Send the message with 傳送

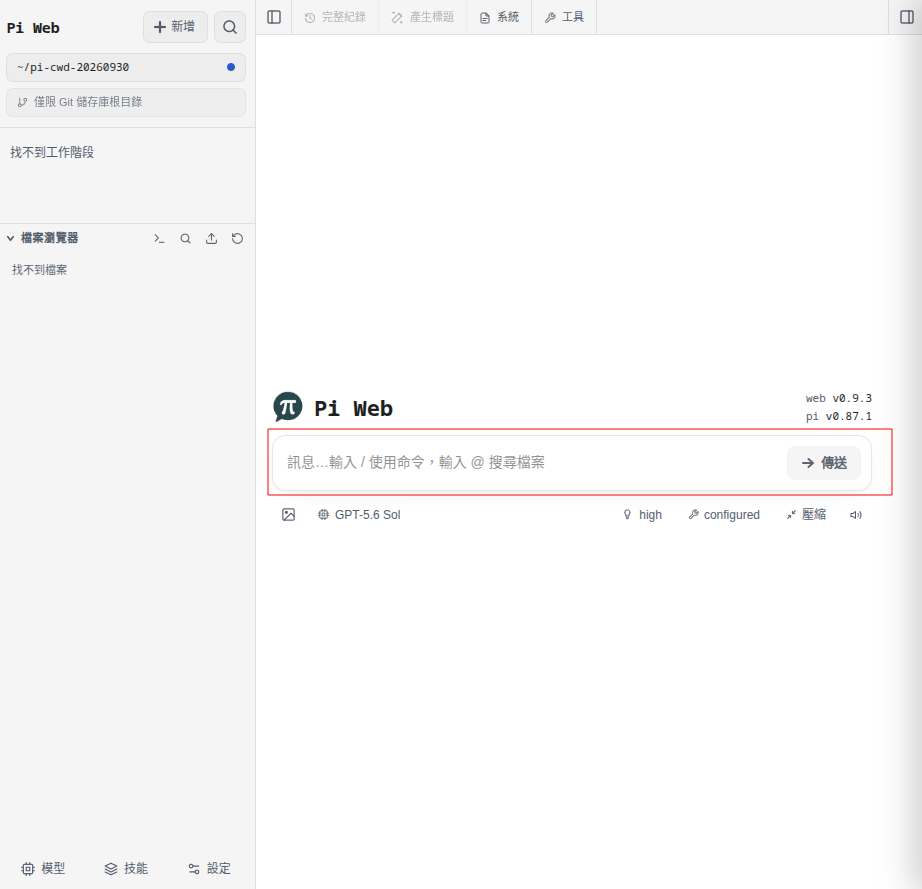coord(824,463)
